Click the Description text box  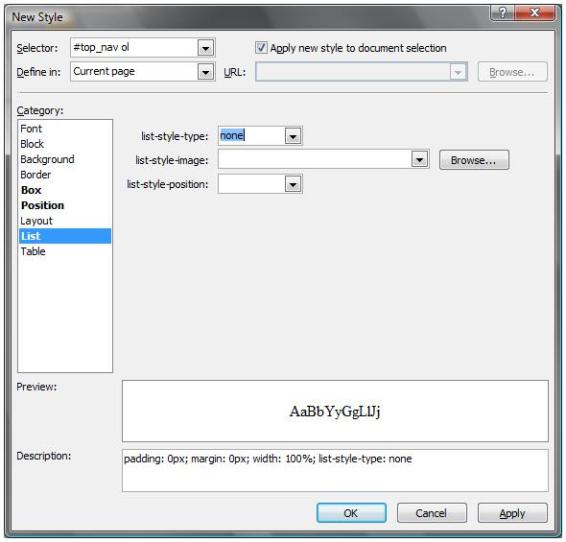pyautogui.click(x=335, y=471)
